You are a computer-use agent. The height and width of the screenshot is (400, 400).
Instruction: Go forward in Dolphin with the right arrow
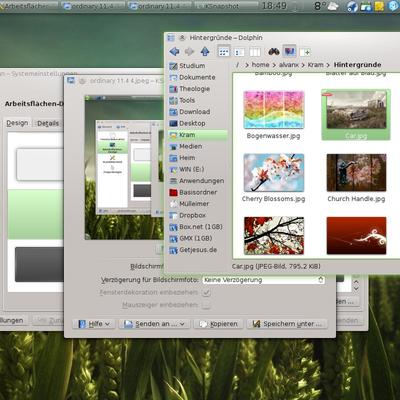click(189, 52)
